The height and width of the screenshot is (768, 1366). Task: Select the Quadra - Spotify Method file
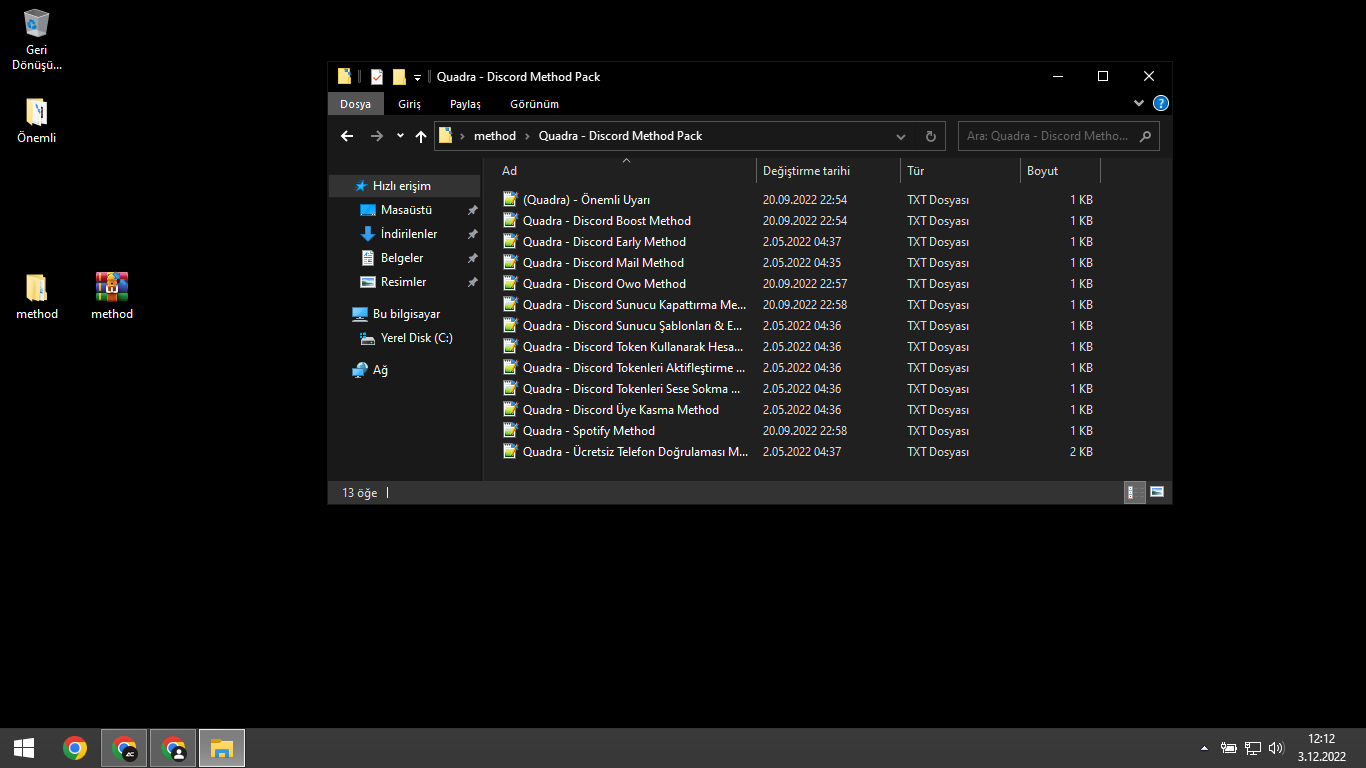[798, 431]
